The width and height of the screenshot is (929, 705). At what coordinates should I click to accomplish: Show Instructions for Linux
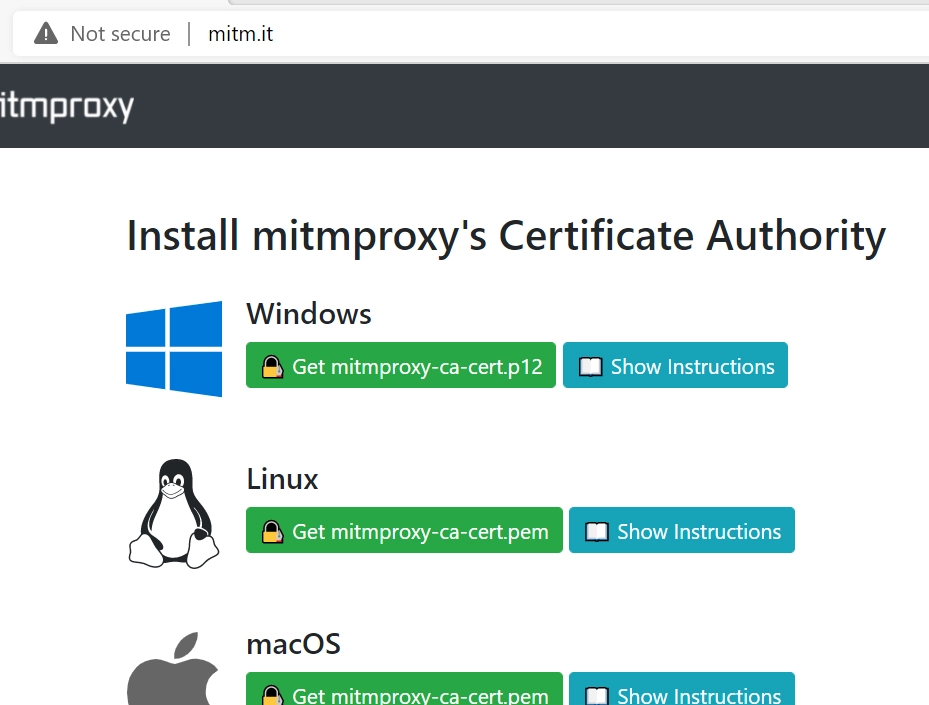[x=681, y=531]
